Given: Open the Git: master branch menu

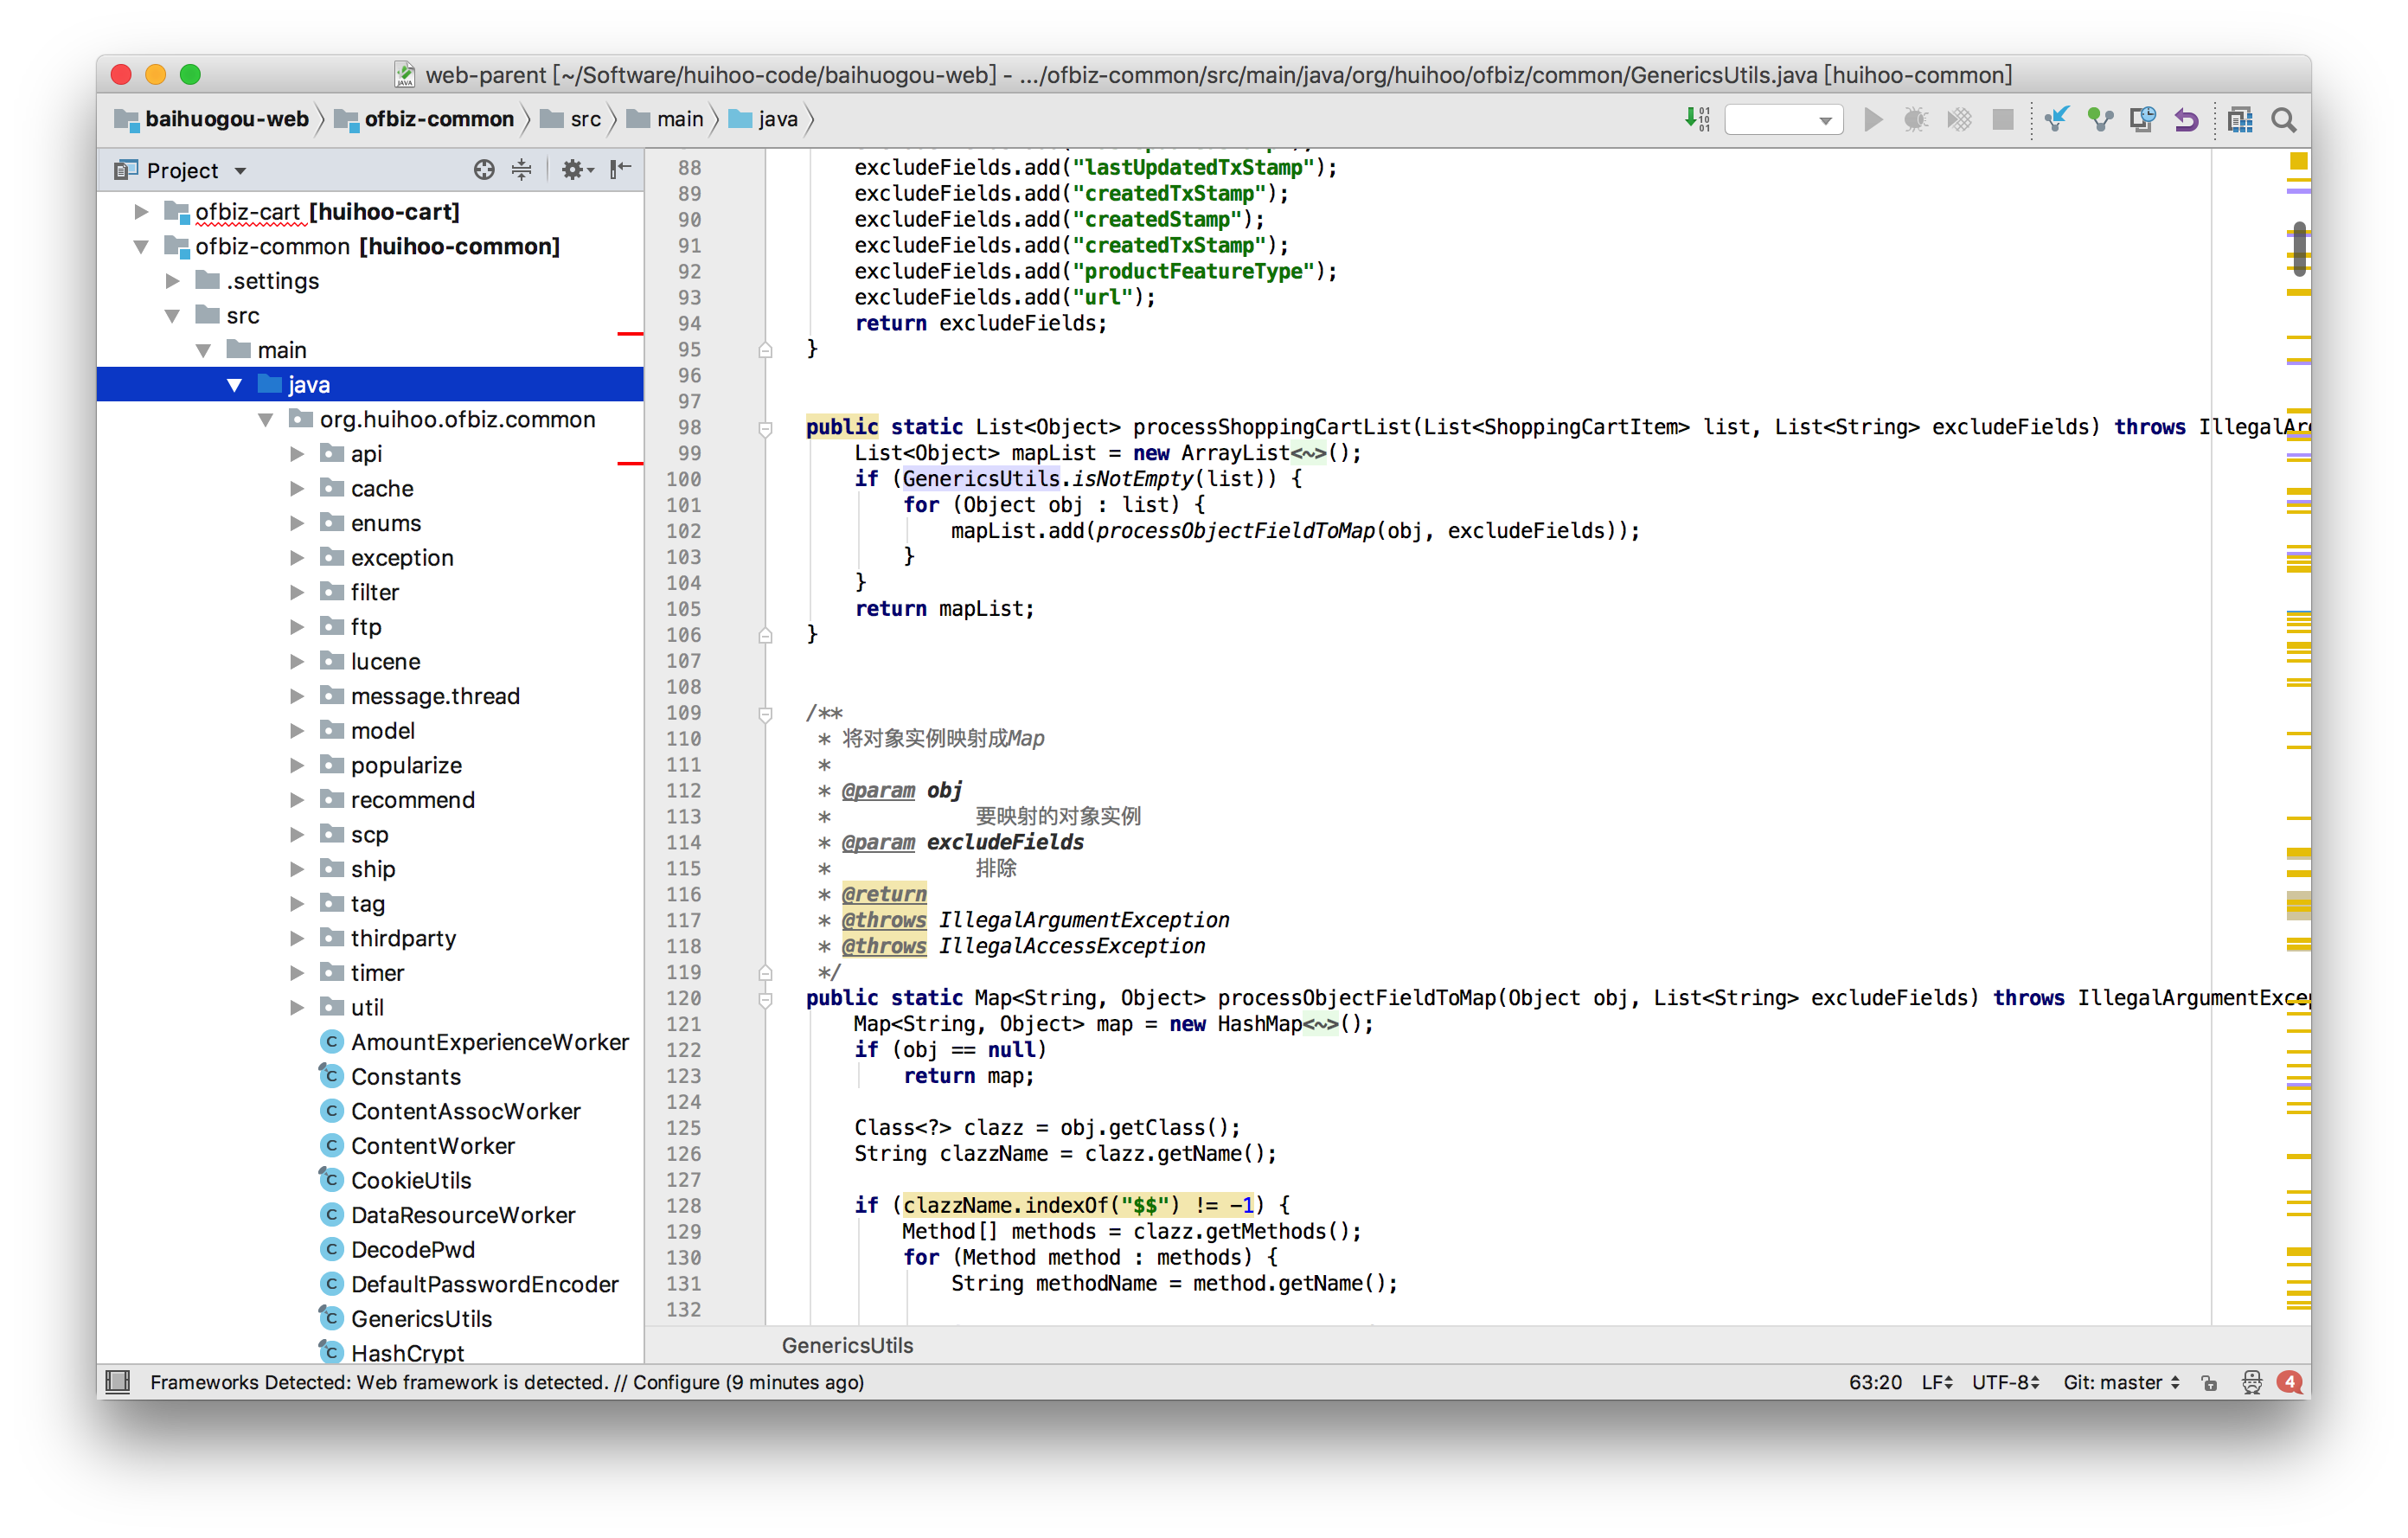Looking at the screenshot, I should pyautogui.click(x=2120, y=1383).
